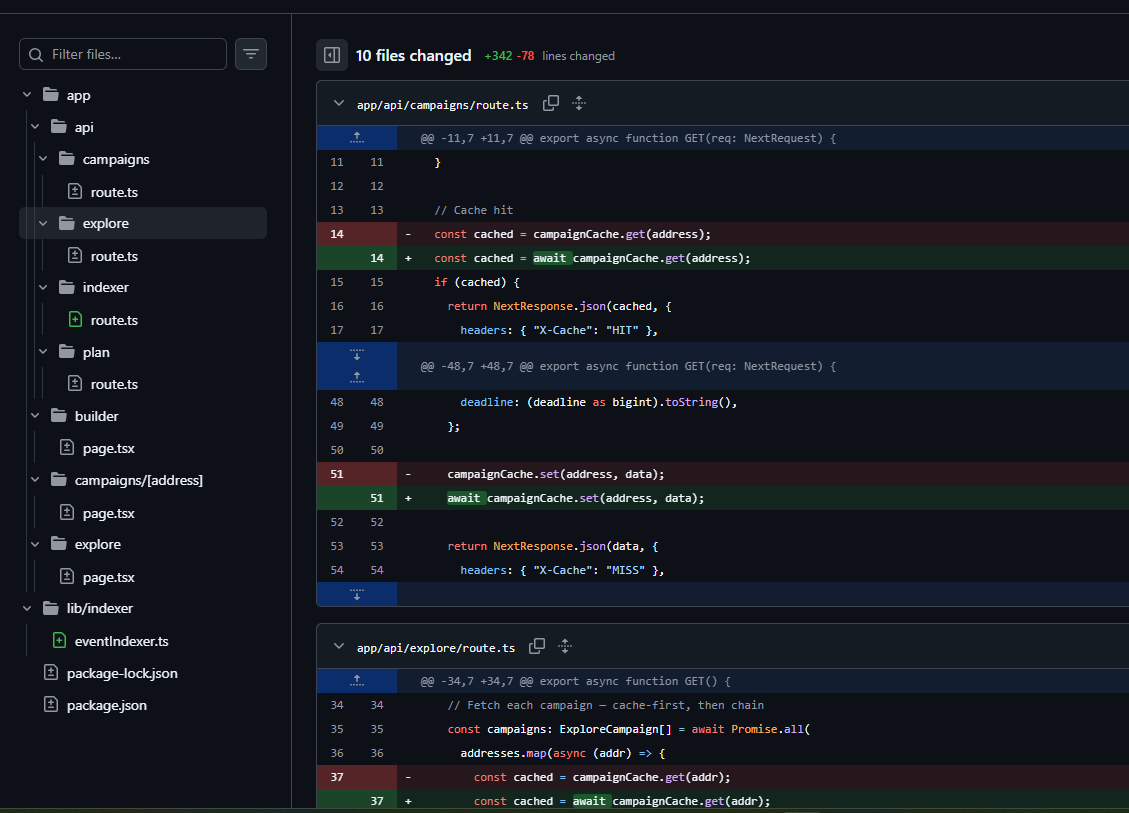
Task: Click the app folder icon
Action: pyautogui.click(x=50, y=94)
